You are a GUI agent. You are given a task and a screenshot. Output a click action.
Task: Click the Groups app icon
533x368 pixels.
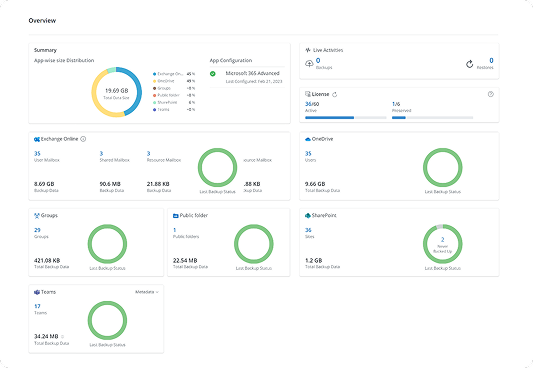[37, 215]
